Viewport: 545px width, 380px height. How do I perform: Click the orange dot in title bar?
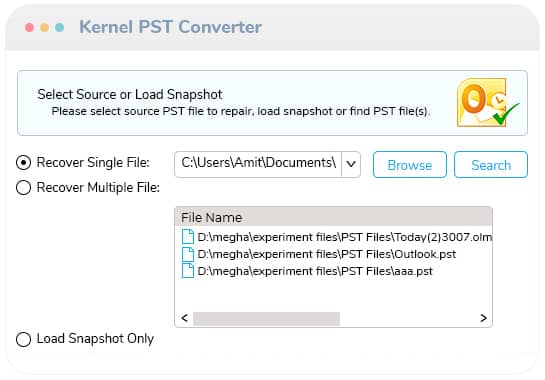coord(44,27)
